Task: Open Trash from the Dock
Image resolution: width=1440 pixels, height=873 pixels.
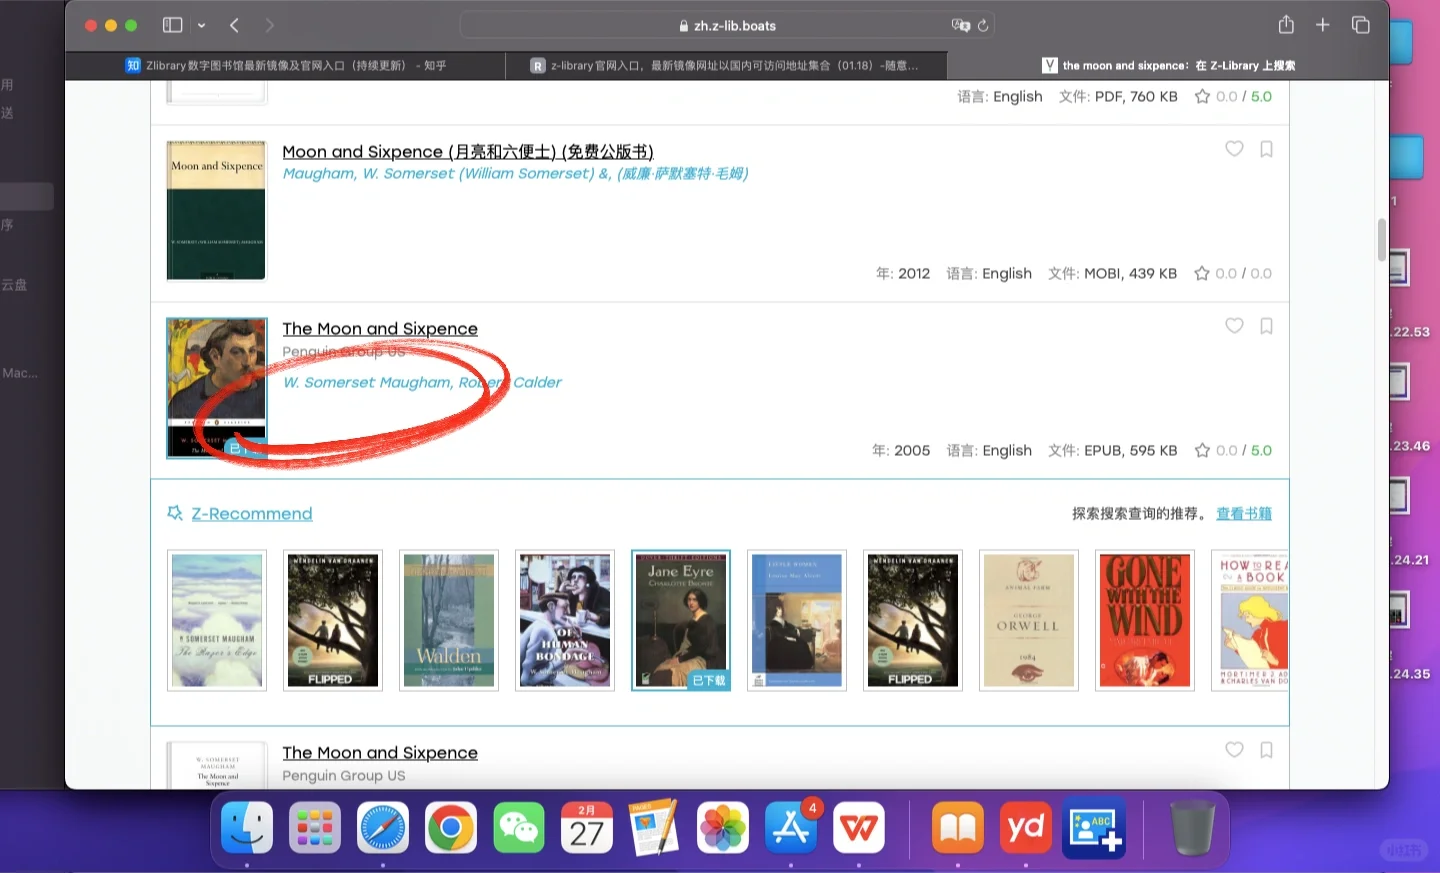Action: (1192, 828)
